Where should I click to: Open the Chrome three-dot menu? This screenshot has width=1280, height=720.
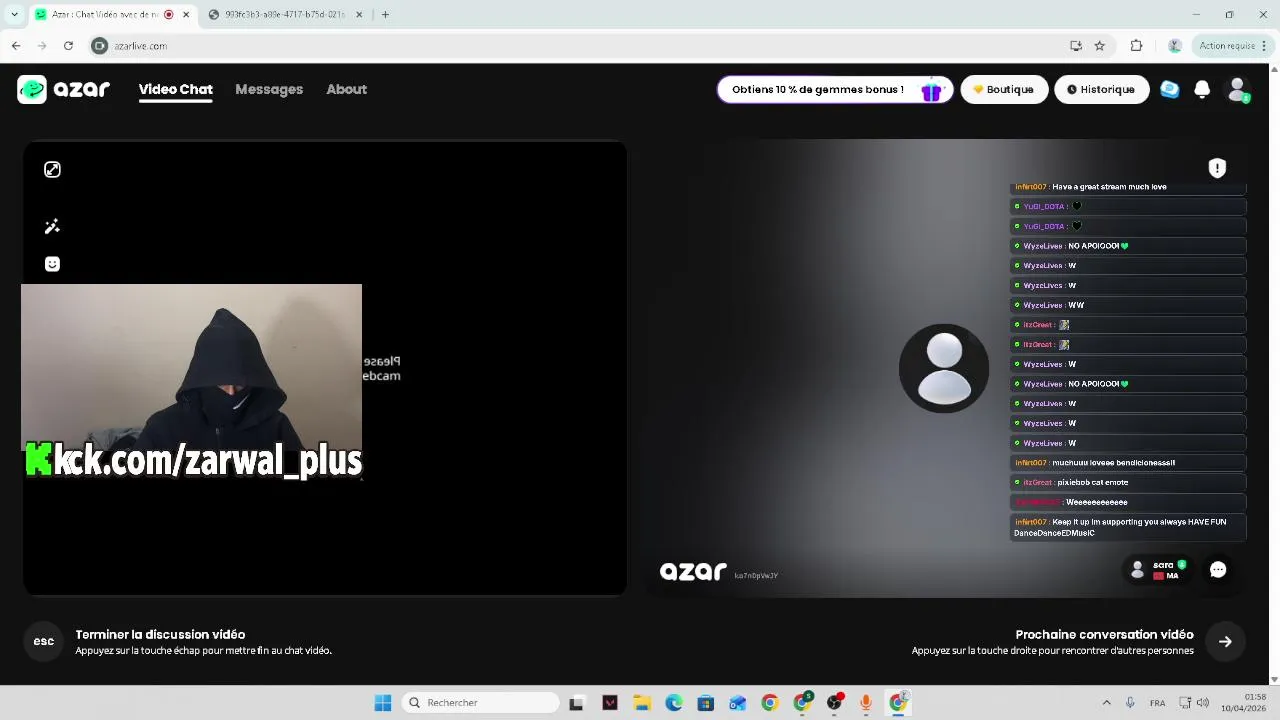coord(1265,46)
